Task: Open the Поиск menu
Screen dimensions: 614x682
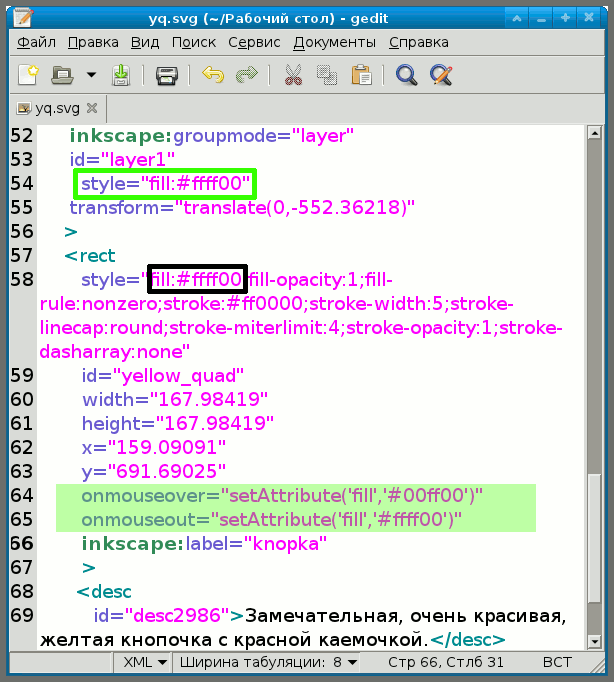Action: (194, 42)
